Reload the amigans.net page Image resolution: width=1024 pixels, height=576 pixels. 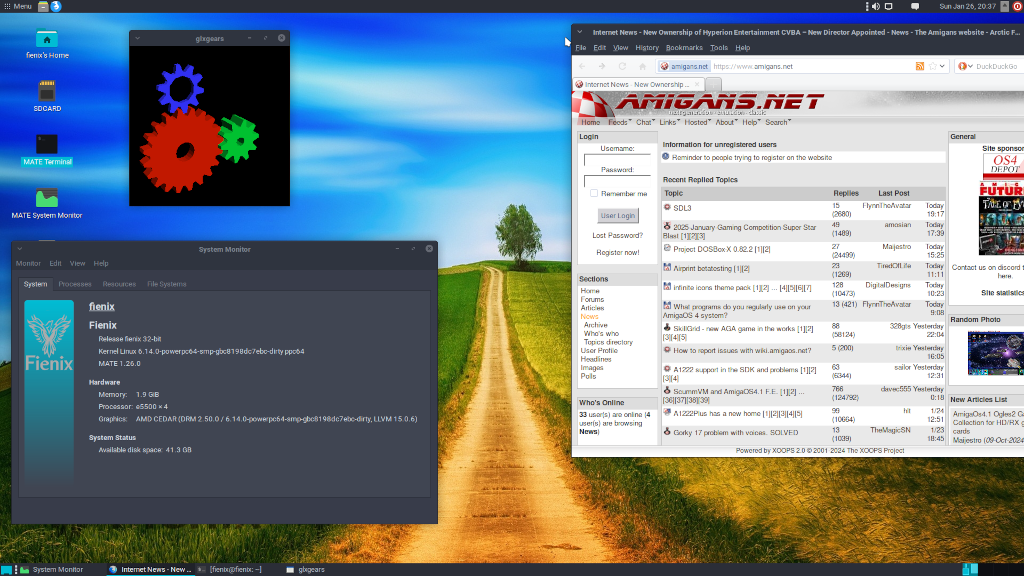(x=622, y=66)
